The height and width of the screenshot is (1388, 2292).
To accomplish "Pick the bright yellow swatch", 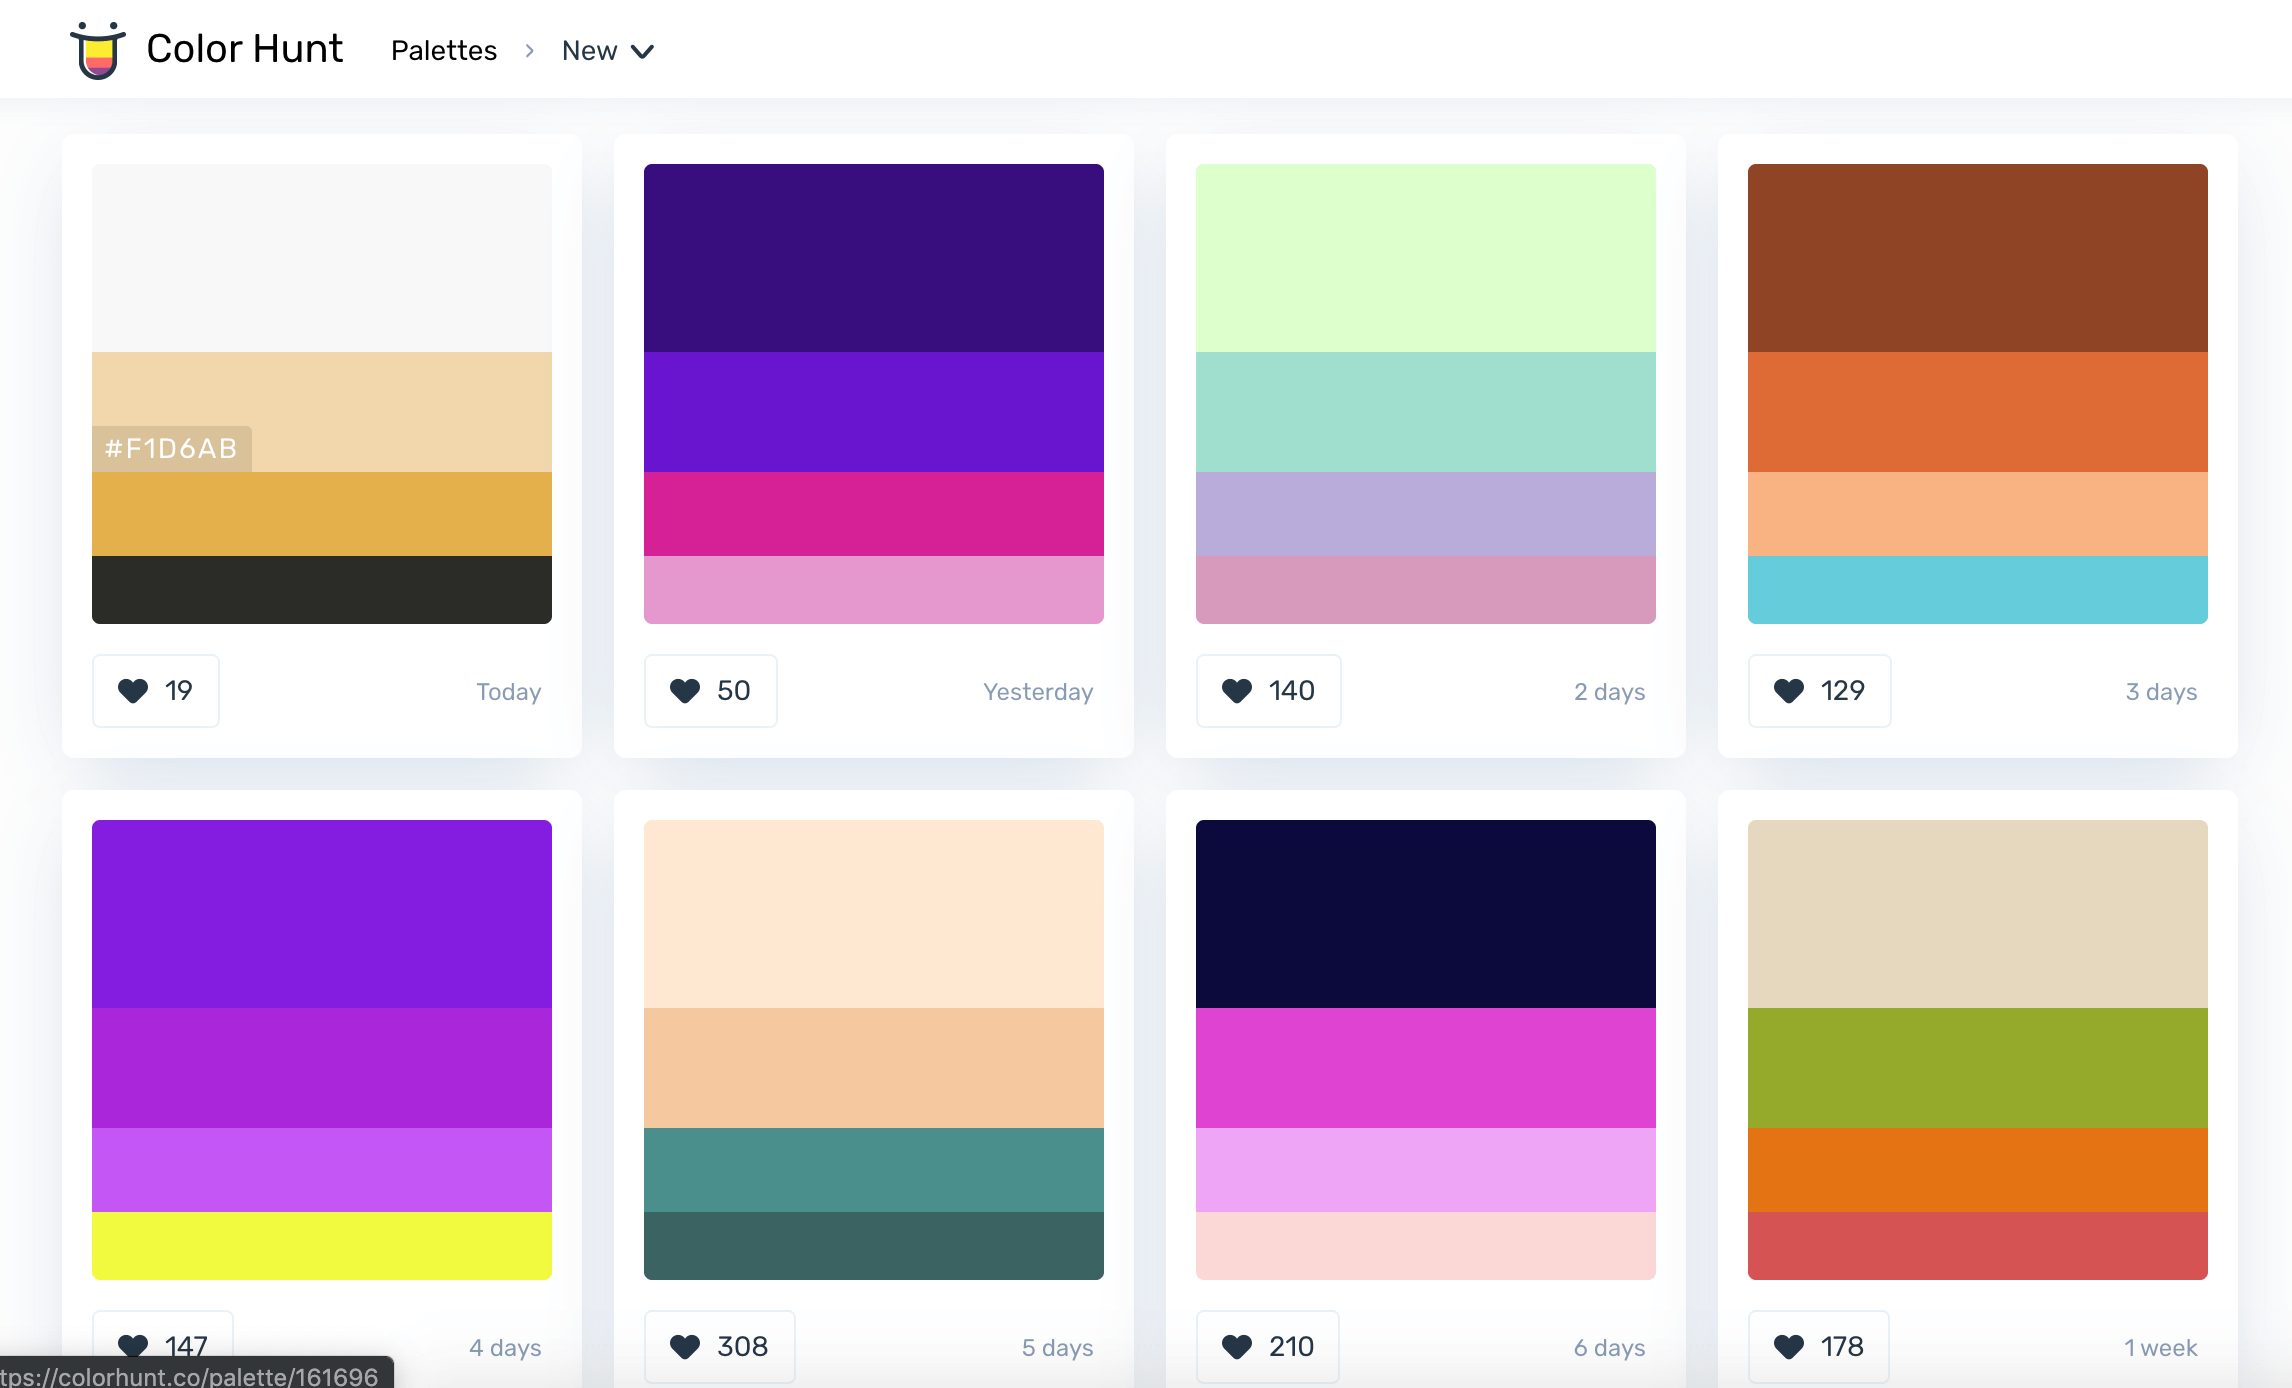I will [321, 1245].
